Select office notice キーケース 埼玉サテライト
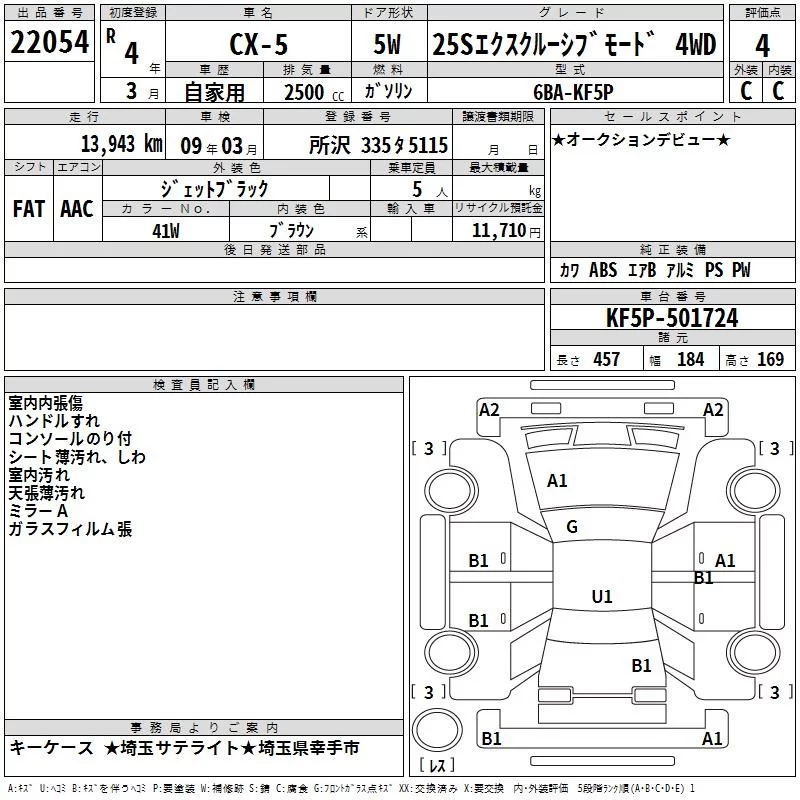 pyautogui.click(x=184, y=748)
